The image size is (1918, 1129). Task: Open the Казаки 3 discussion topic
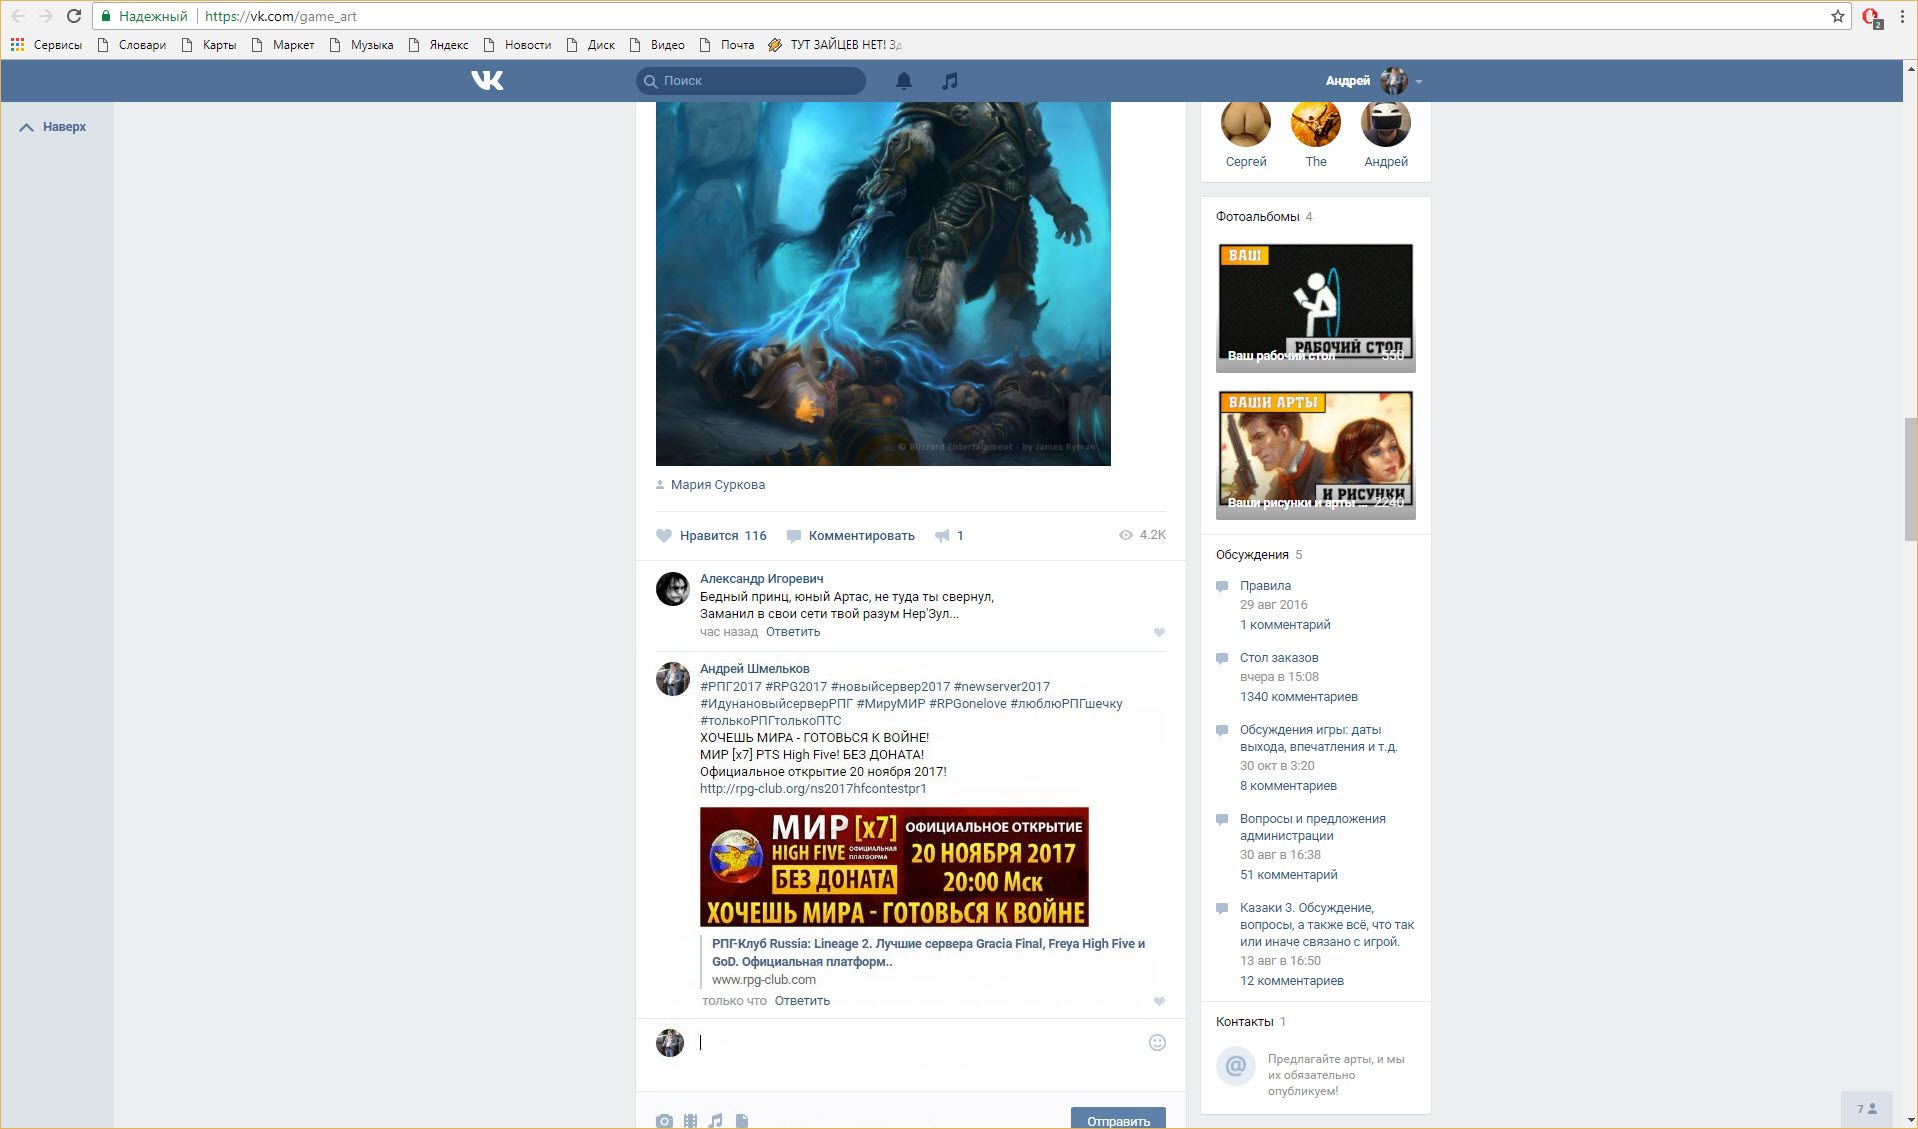(1327, 925)
